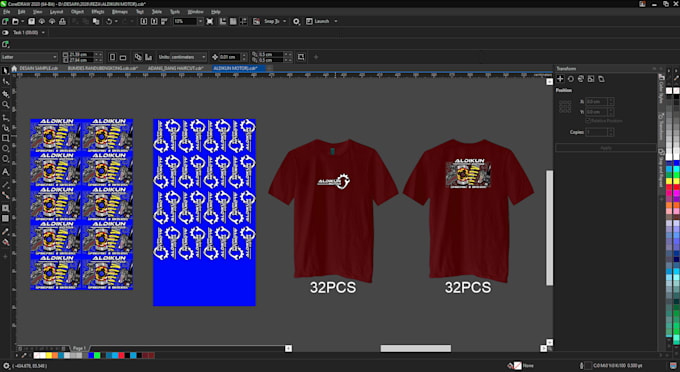Select the Shape tool in toolbox
The image size is (680, 372).
[5, 82]
